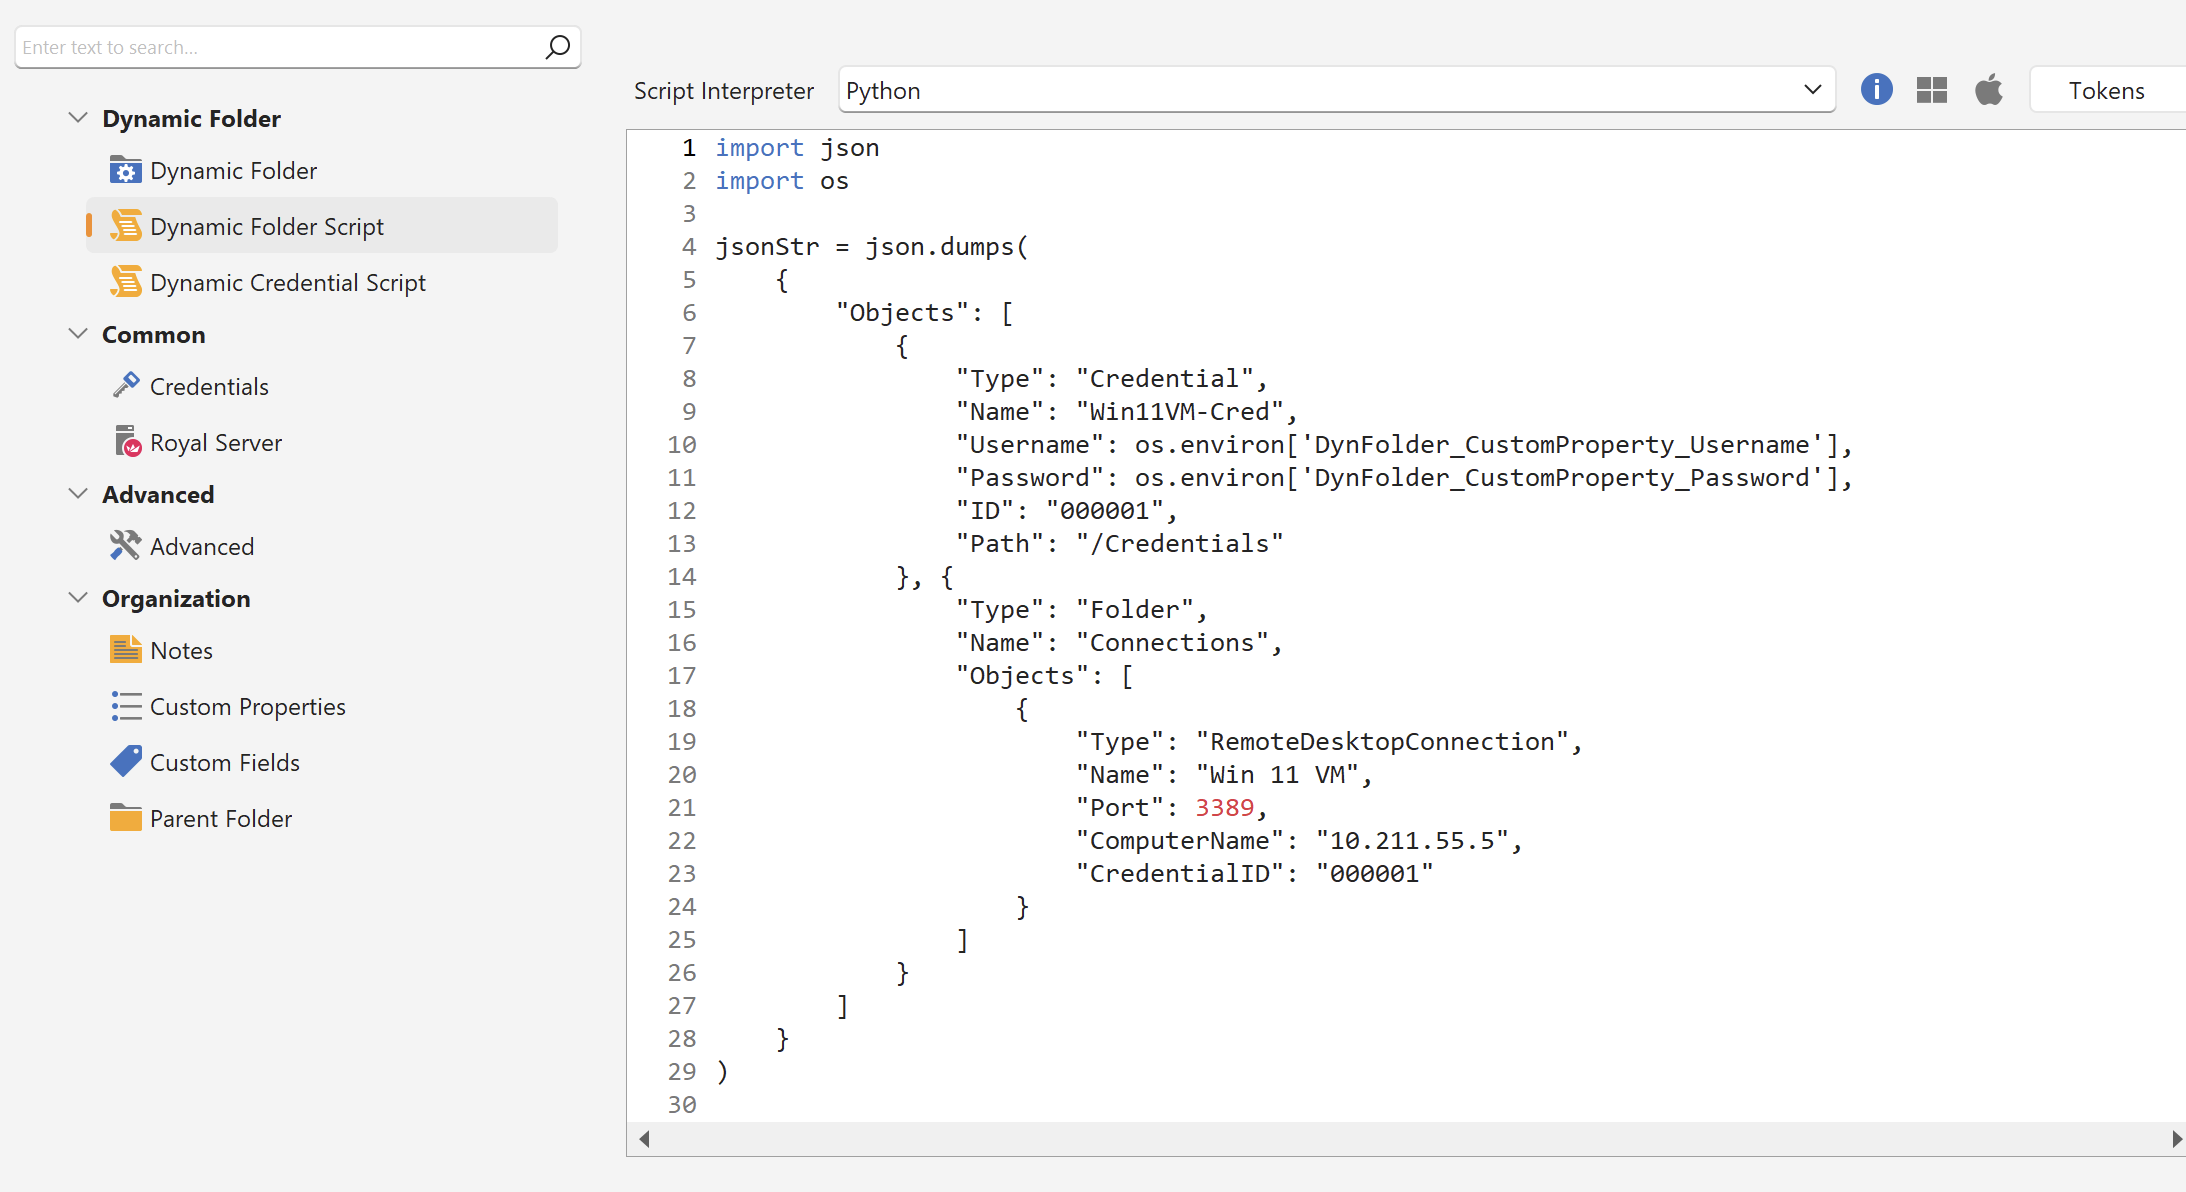Click the Custom Properties list icon

(x=126, y=706)
